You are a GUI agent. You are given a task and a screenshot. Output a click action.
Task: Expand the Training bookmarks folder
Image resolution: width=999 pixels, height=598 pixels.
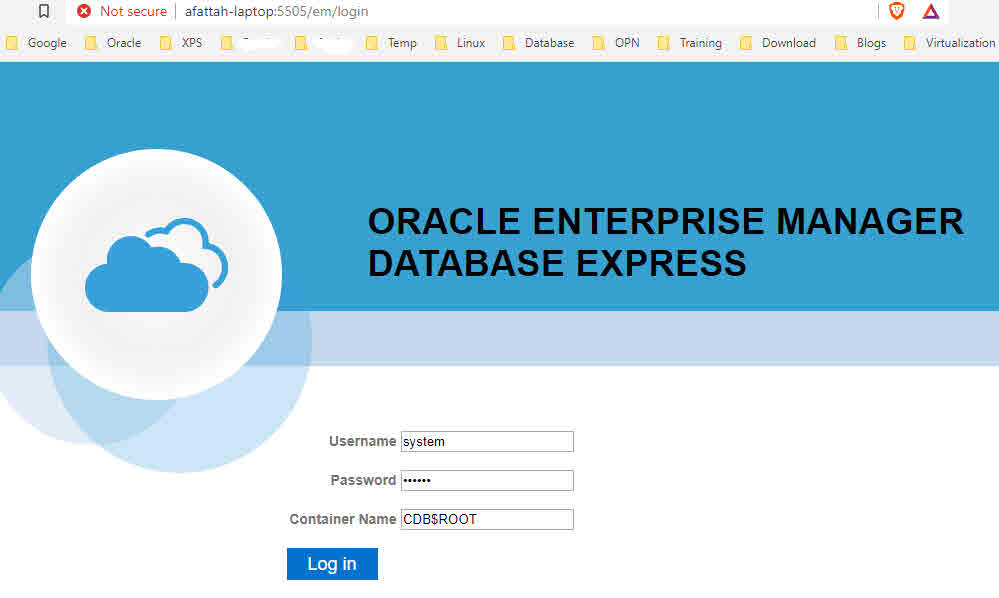point(689,43)
